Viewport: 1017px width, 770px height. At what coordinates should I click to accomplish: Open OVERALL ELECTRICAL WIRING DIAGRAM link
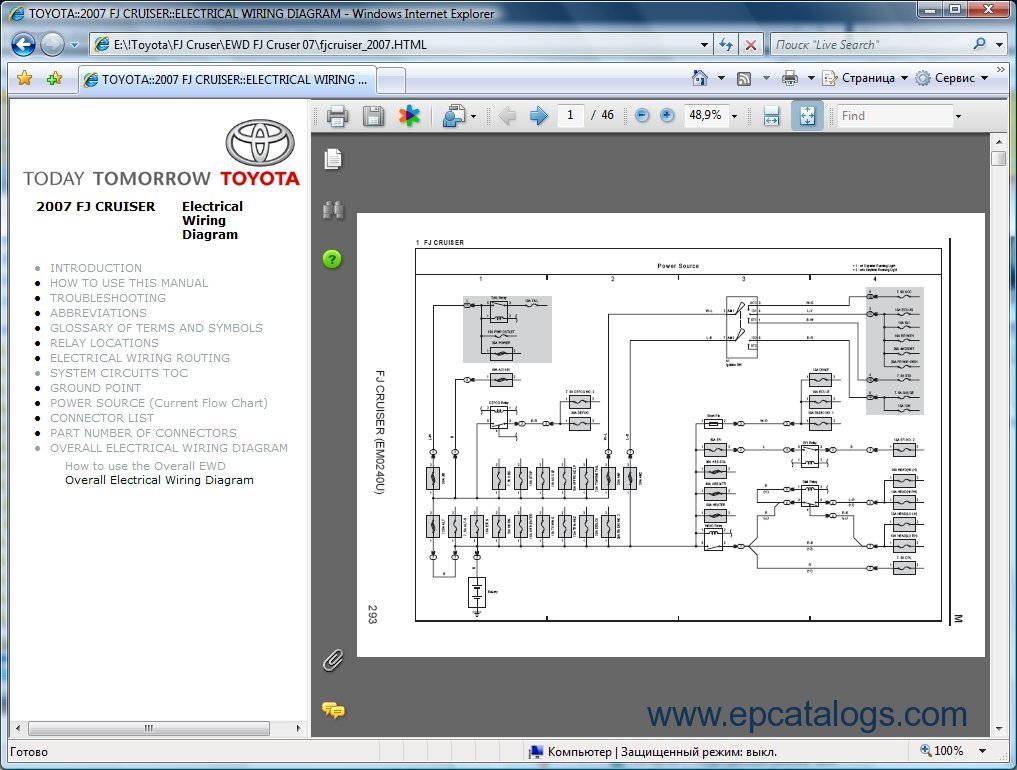[x=169, y=448]
